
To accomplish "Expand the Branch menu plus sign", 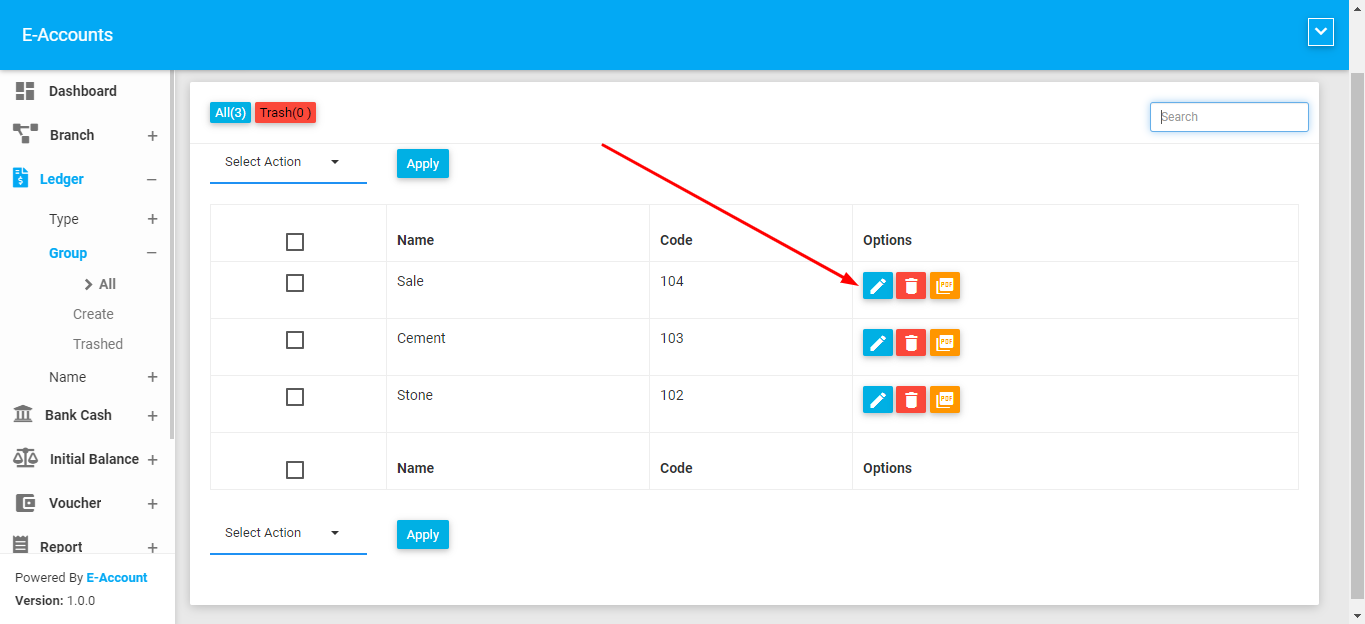I will coord(152,136).
